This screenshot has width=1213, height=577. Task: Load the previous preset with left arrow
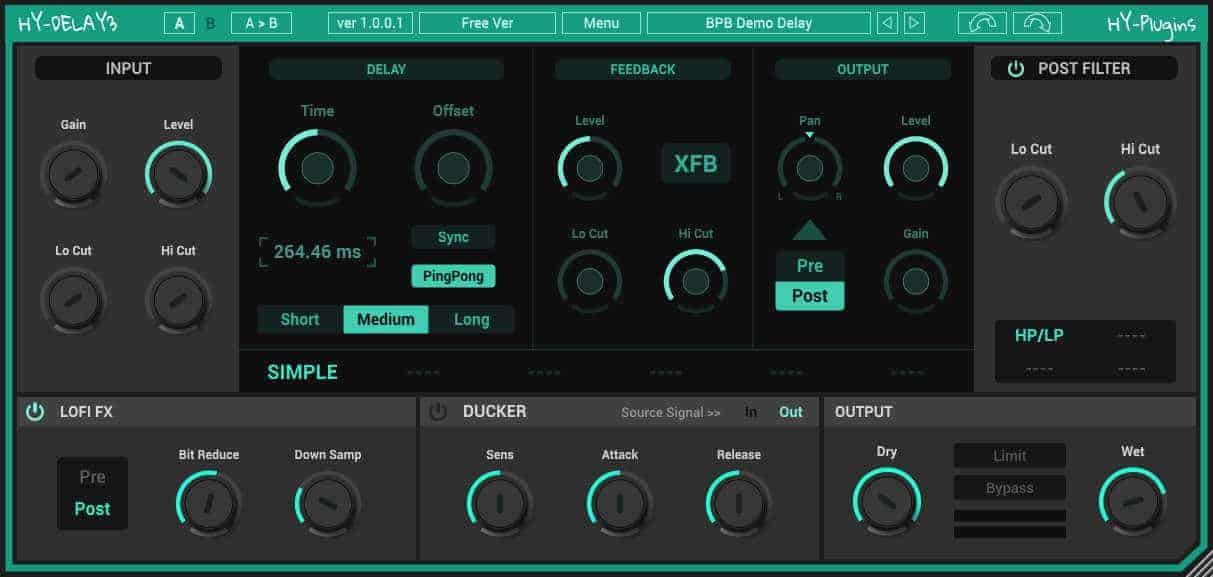[887, 23]
